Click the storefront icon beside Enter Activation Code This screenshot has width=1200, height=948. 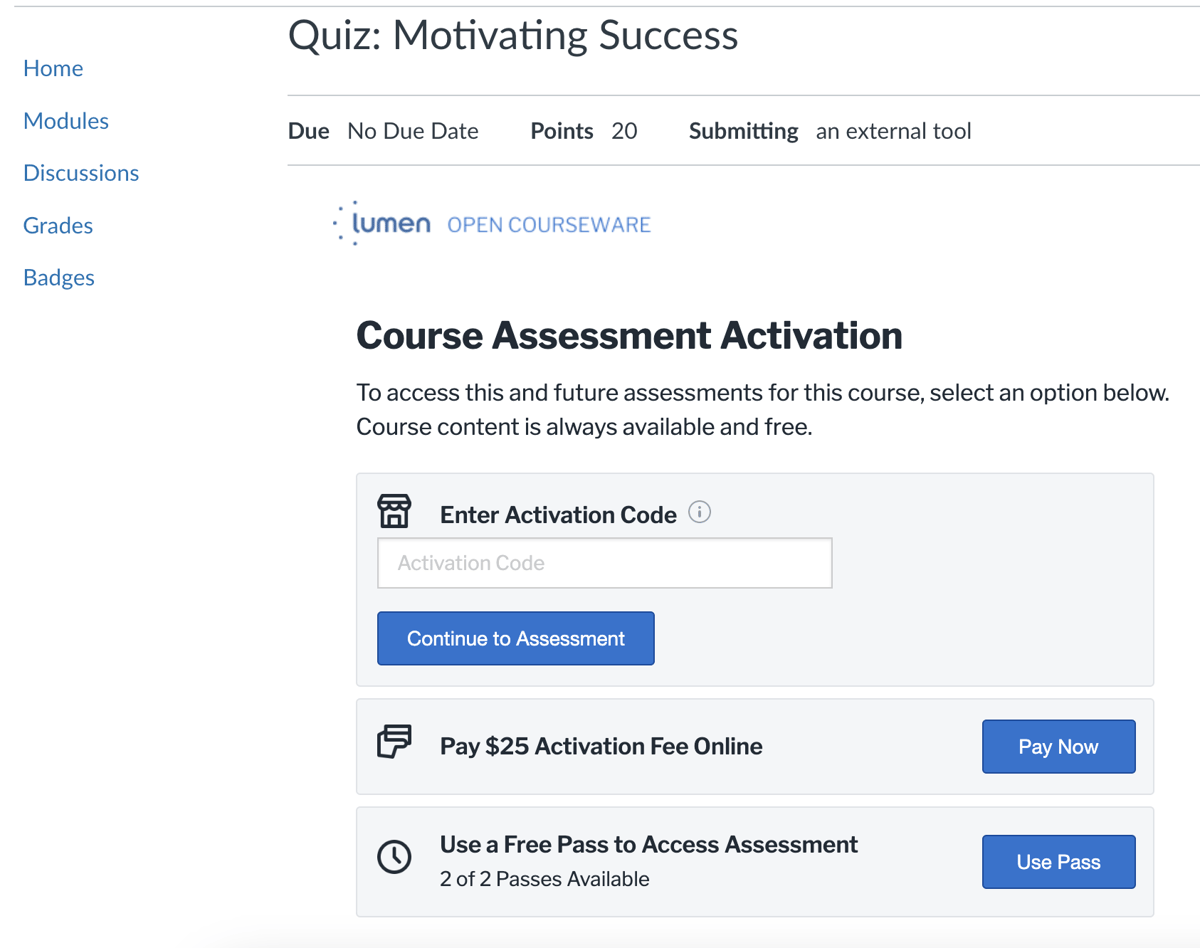[x=394, y=510]
